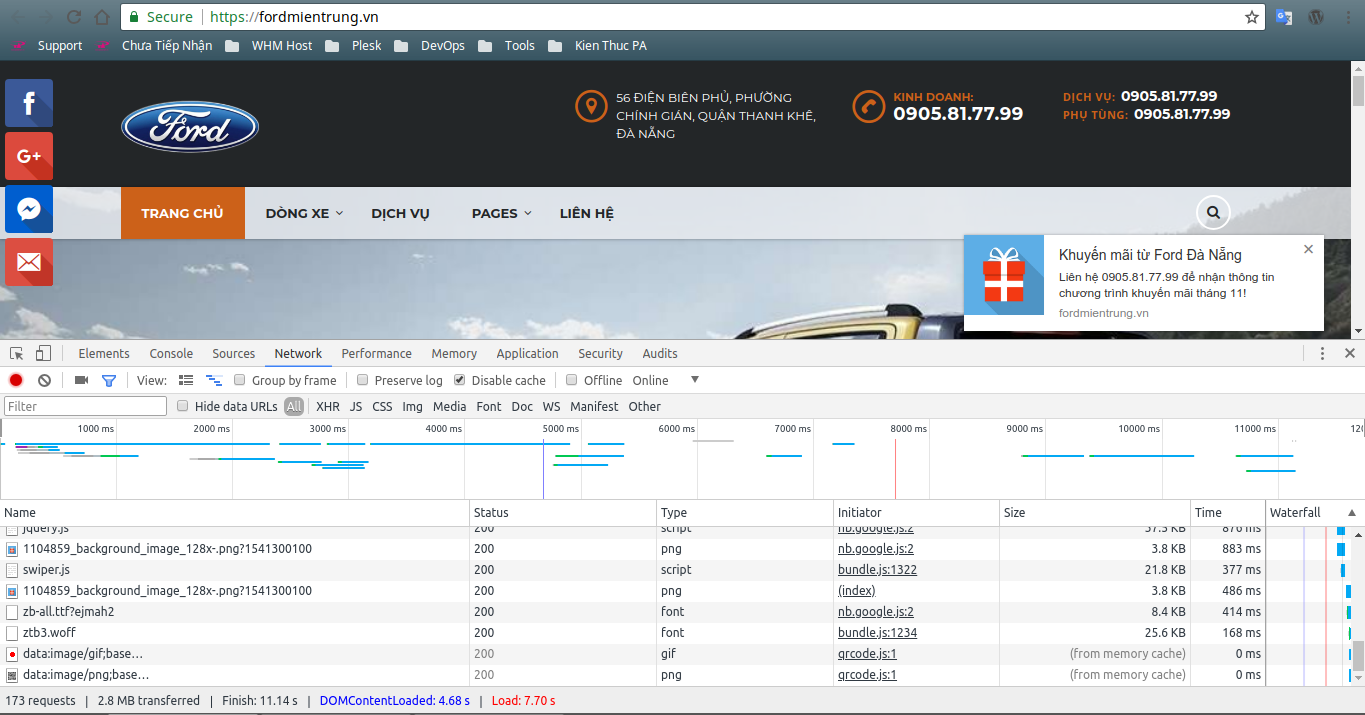Close the DevTools panel
1365x715 pixels.
coord(1349,353)
